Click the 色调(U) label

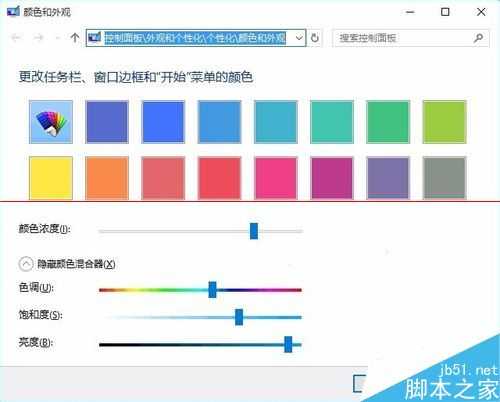click(36, 287)
